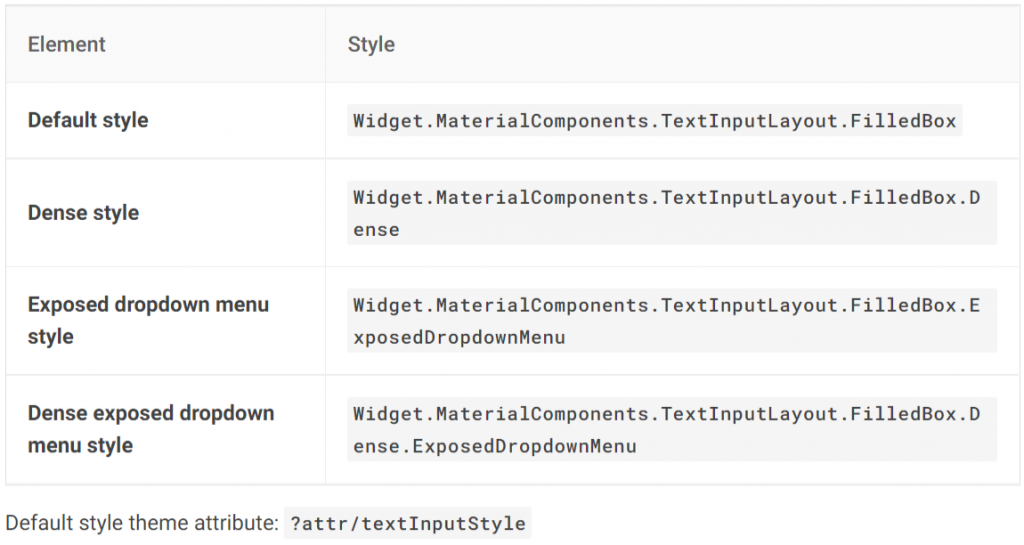The height and width of the screenshot is (545, 1024).
Task: Click first code line in Exposed dropdown menu row
Action: 666,306
